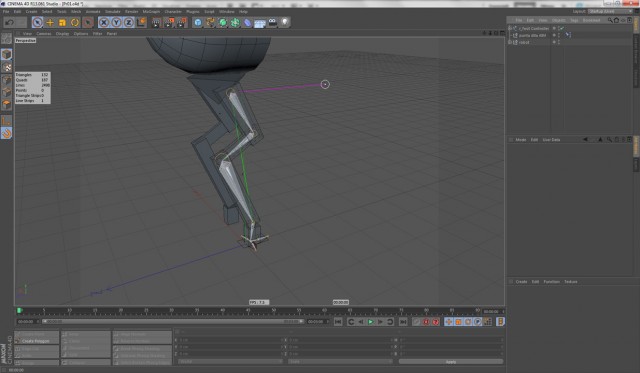Toggle visibility dot of robot object
The image size is (640, 373).
point(554,42)
